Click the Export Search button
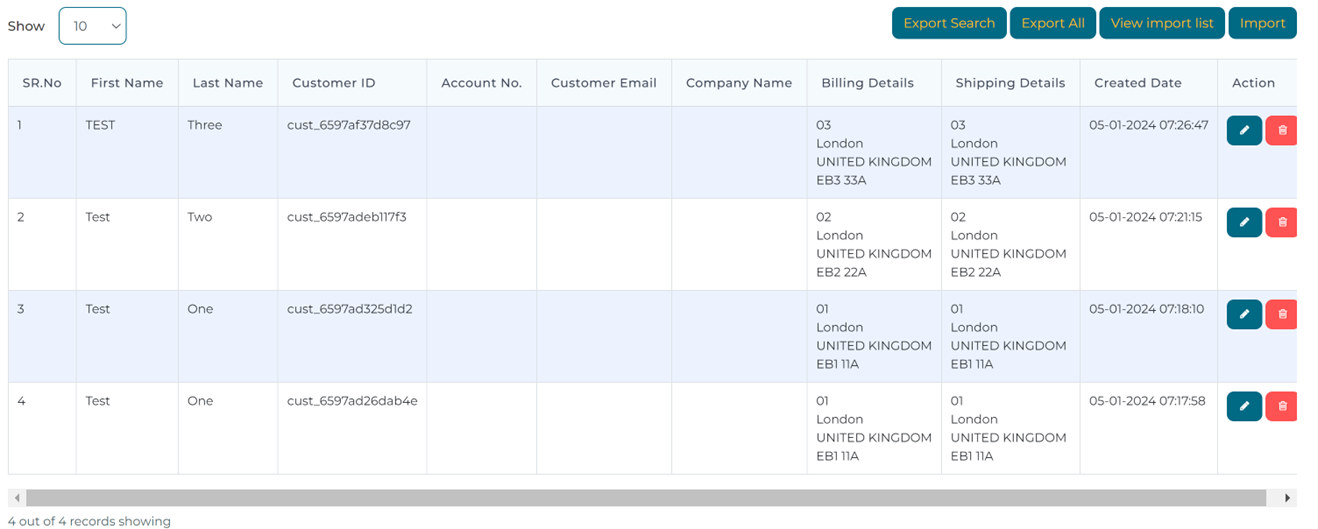The image size is (1318, 529). [949, 23]
